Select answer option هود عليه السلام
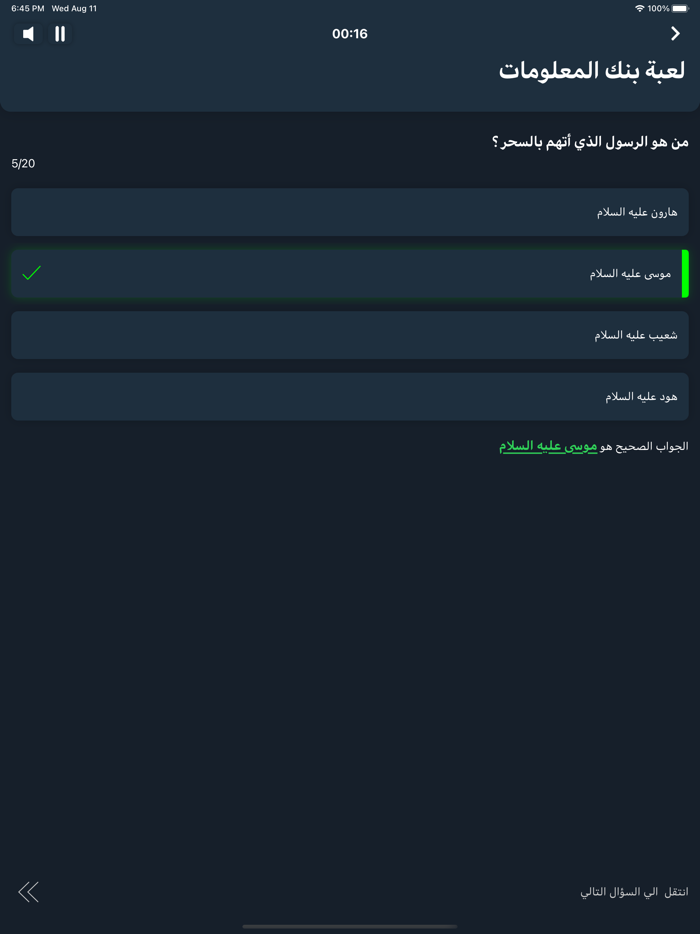The height and width of the screenshot is (934, 700). click(350, 396)
